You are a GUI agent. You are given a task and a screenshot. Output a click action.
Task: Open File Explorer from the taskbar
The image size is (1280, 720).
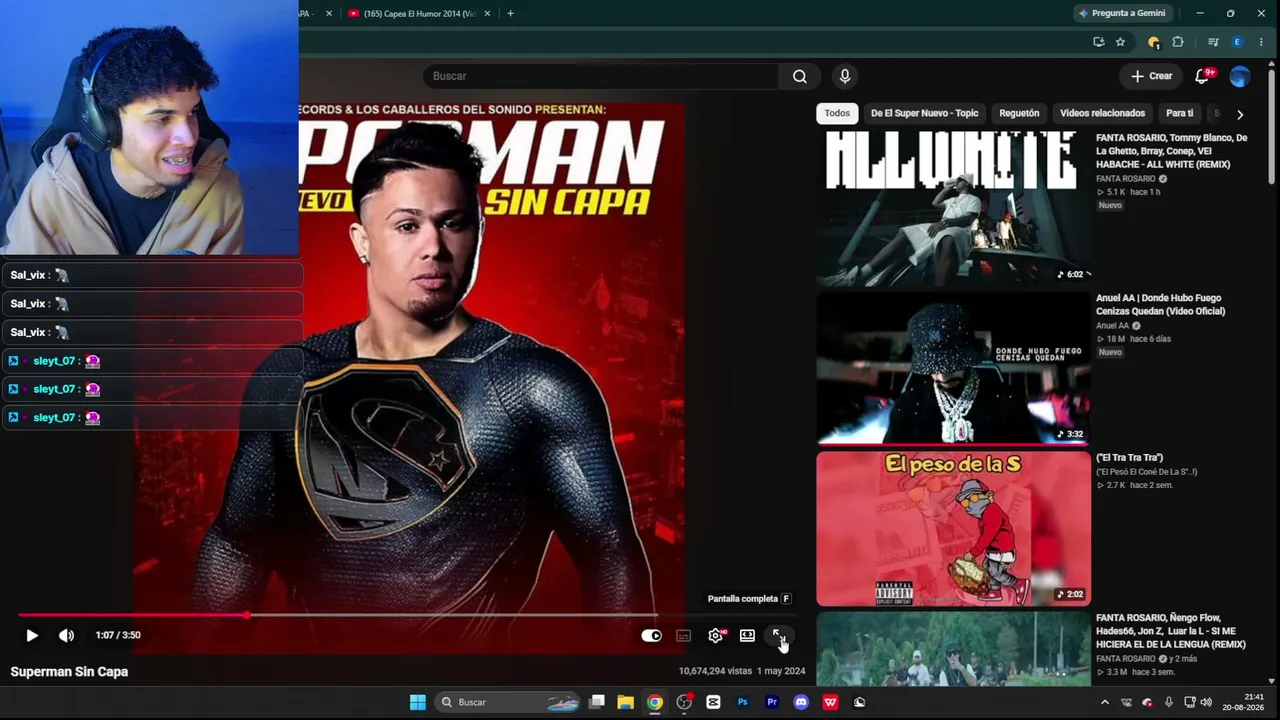point(625,702)
